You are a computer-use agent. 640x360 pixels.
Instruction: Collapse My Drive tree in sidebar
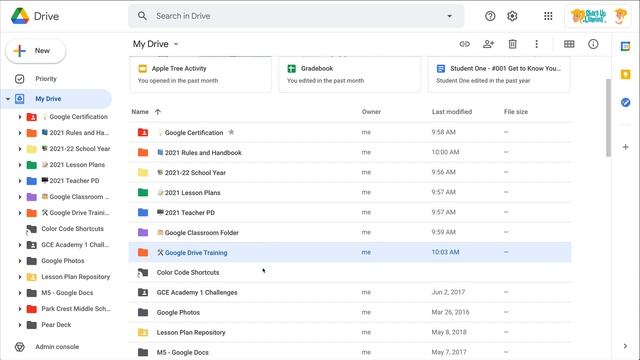coord(8,99)
